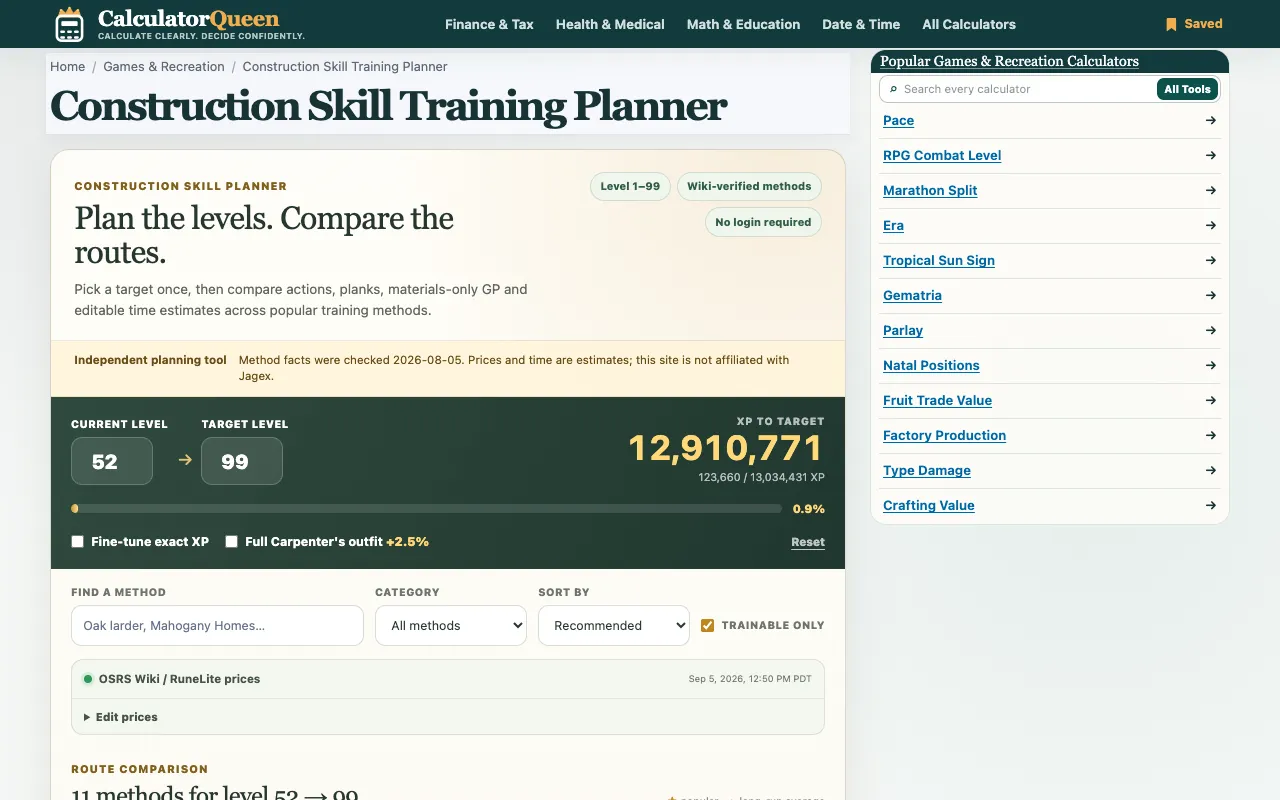Open the RPG Combat Level link
The height and width of the screenshot is (800, 1280).
click(942, 155)
